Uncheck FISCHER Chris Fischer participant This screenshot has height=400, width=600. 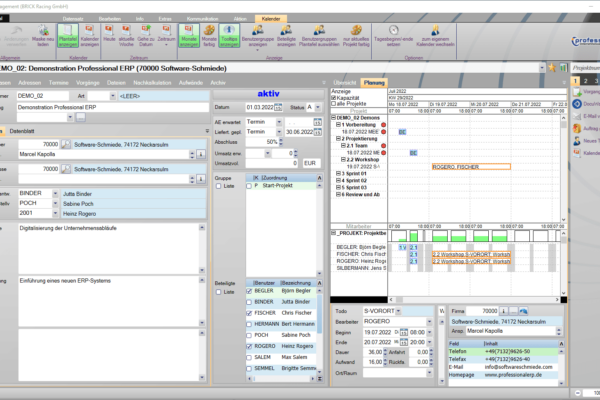click(249, 313)
